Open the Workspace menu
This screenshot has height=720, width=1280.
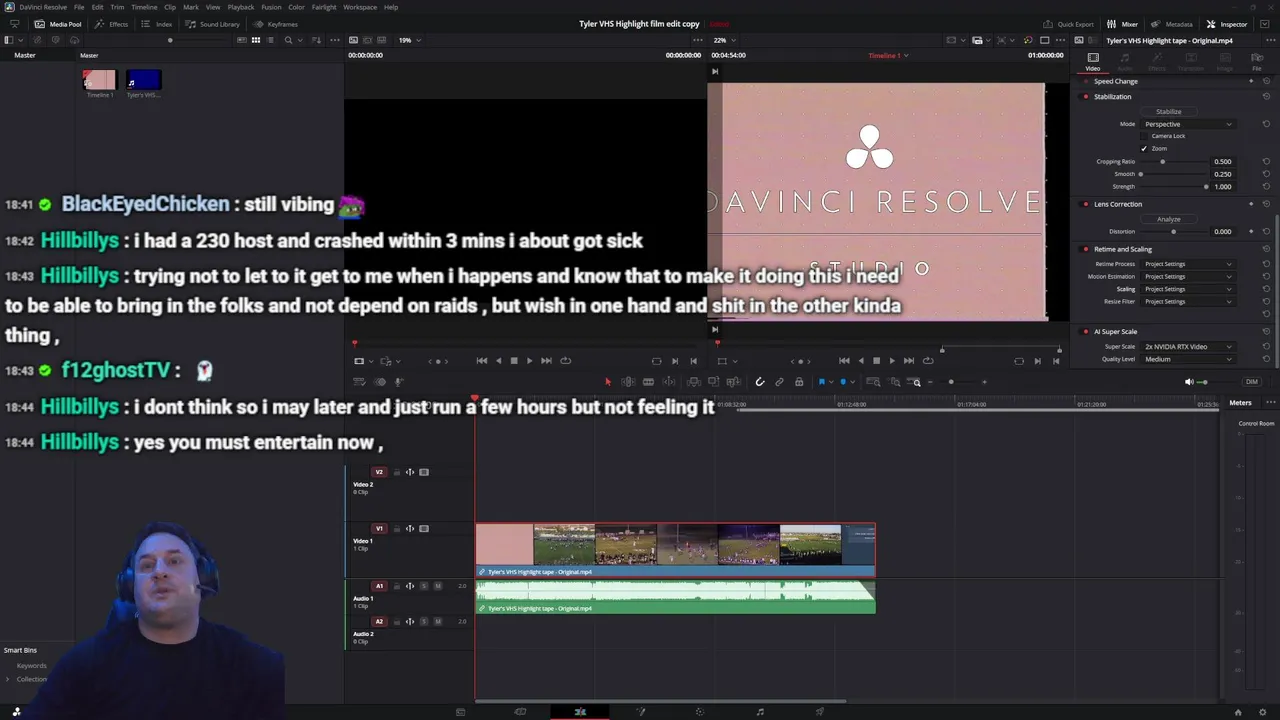[x=360, y=7]
